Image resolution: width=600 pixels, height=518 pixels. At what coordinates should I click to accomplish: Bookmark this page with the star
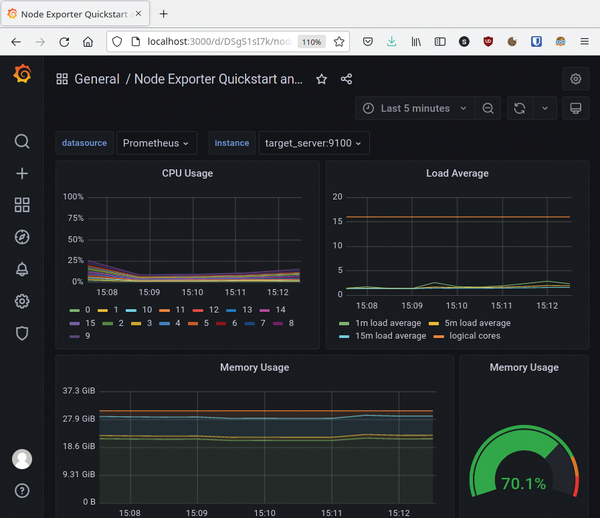point(339,42)
